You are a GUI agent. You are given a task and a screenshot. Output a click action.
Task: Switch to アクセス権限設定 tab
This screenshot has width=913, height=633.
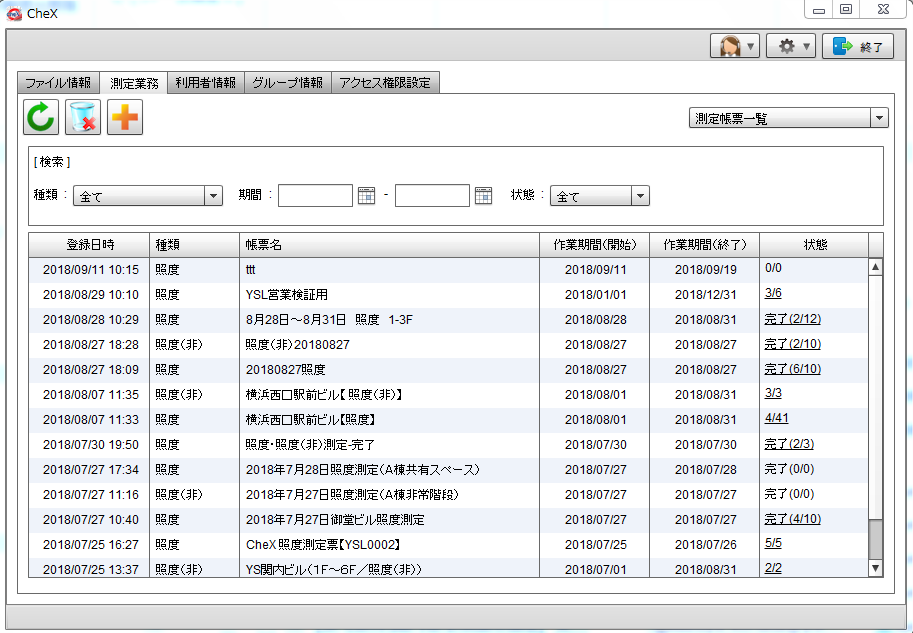(385, 83)
